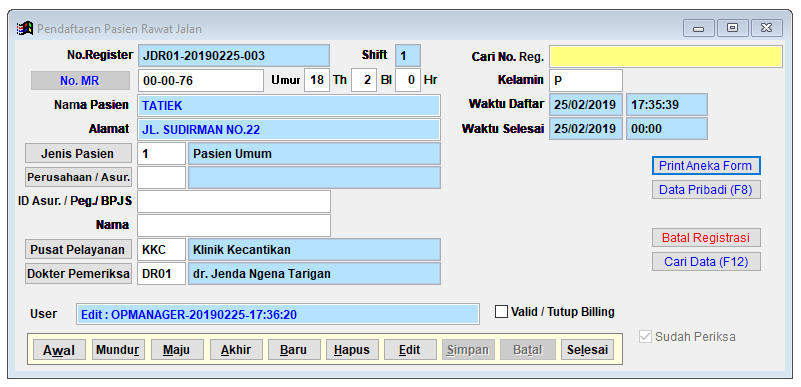Click the Waktu Daftar label

(x=506, y=104)
